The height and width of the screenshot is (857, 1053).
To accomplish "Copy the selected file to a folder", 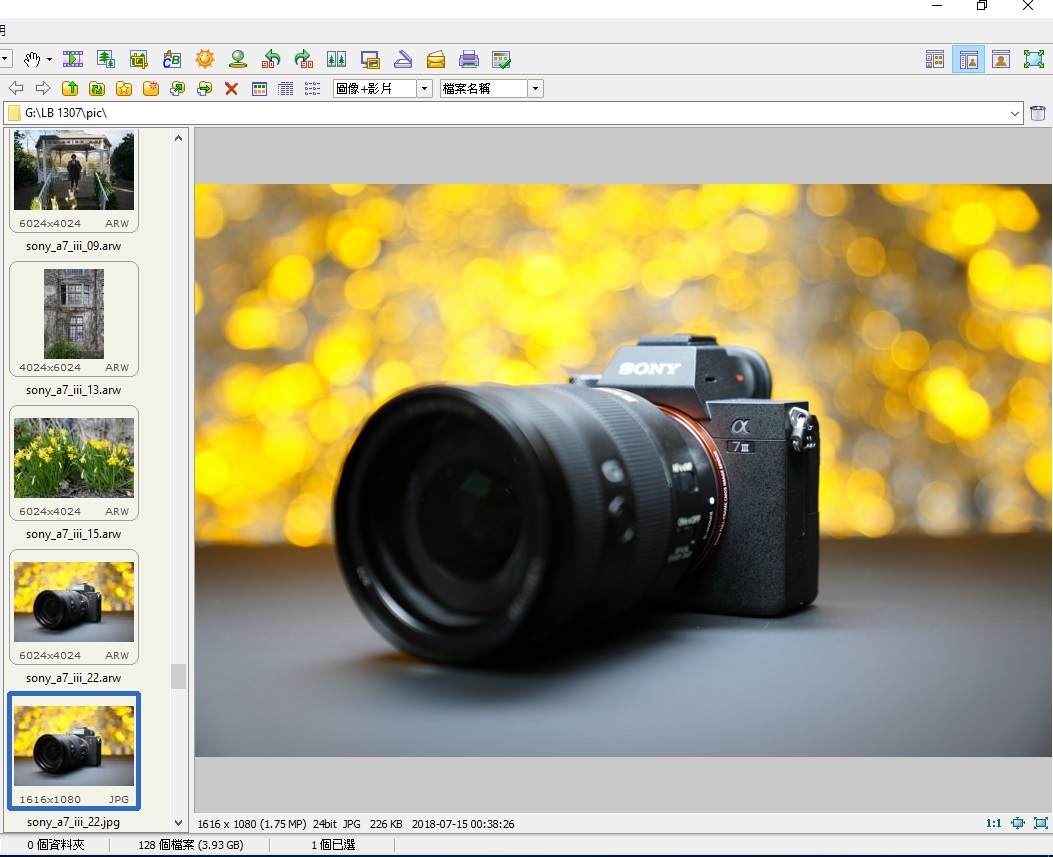I will pos(177,89).
